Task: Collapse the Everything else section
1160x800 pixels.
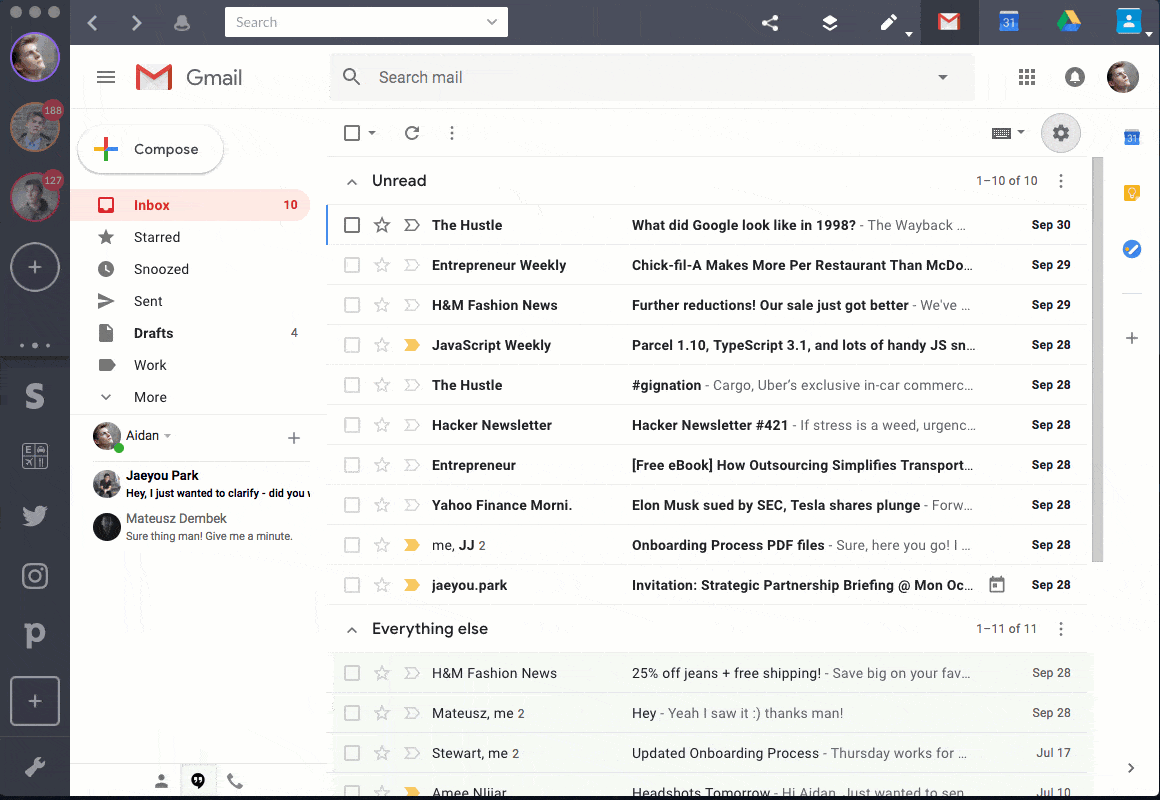Action: click(x=352, y=629)
